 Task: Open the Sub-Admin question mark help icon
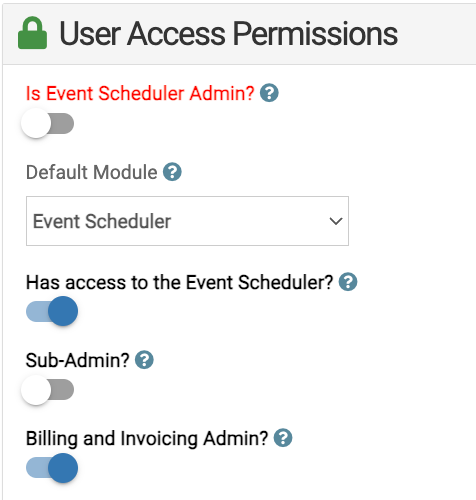144,360
